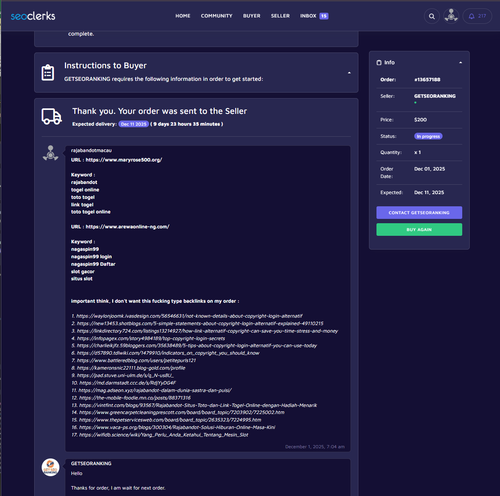Click the Info panel icon
Viewport: 500px width, 496px height.
tap(379, 63)
